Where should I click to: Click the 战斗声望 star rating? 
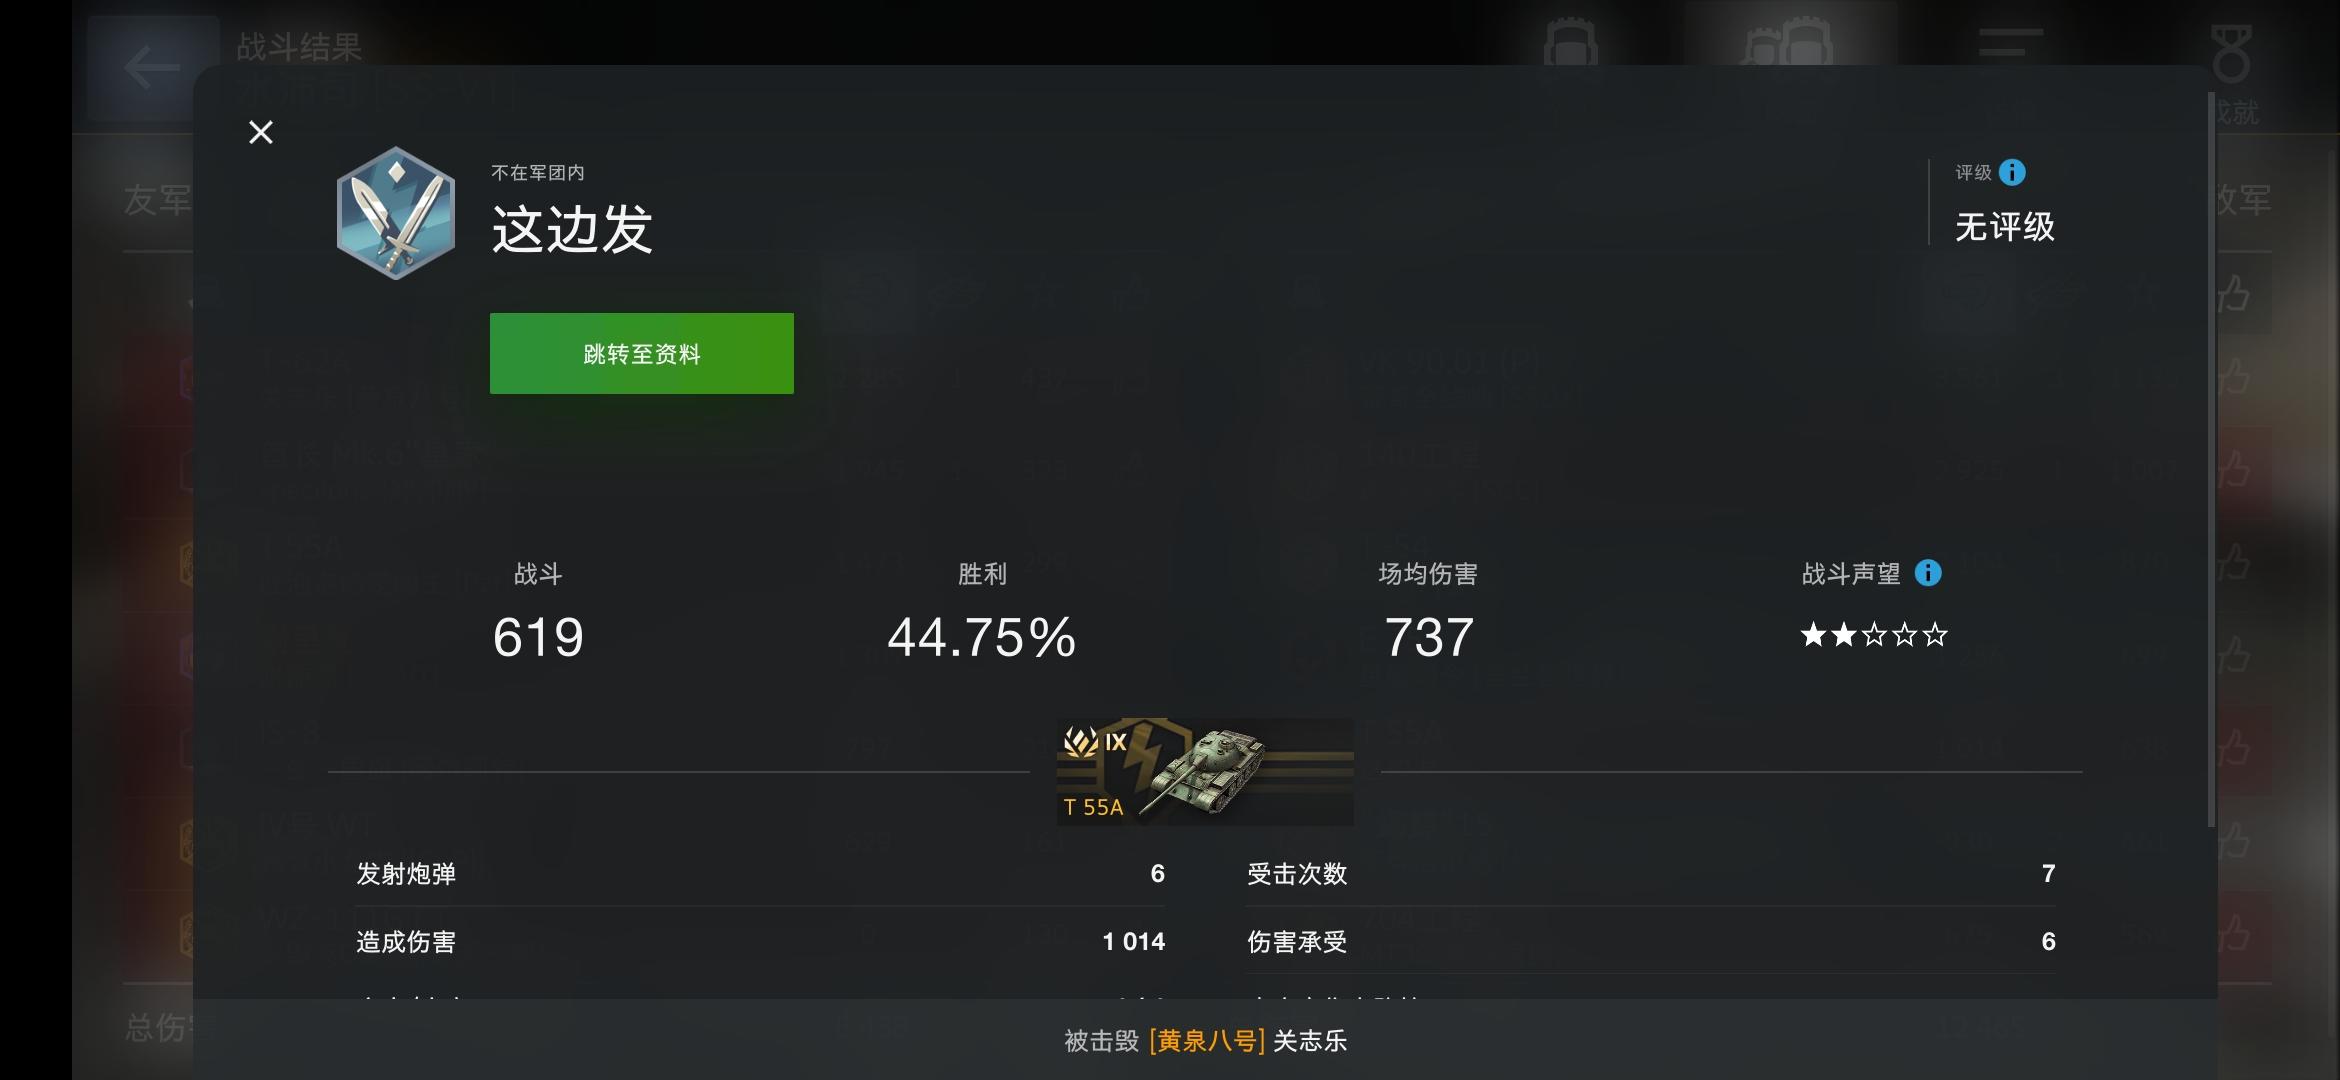1874,635
